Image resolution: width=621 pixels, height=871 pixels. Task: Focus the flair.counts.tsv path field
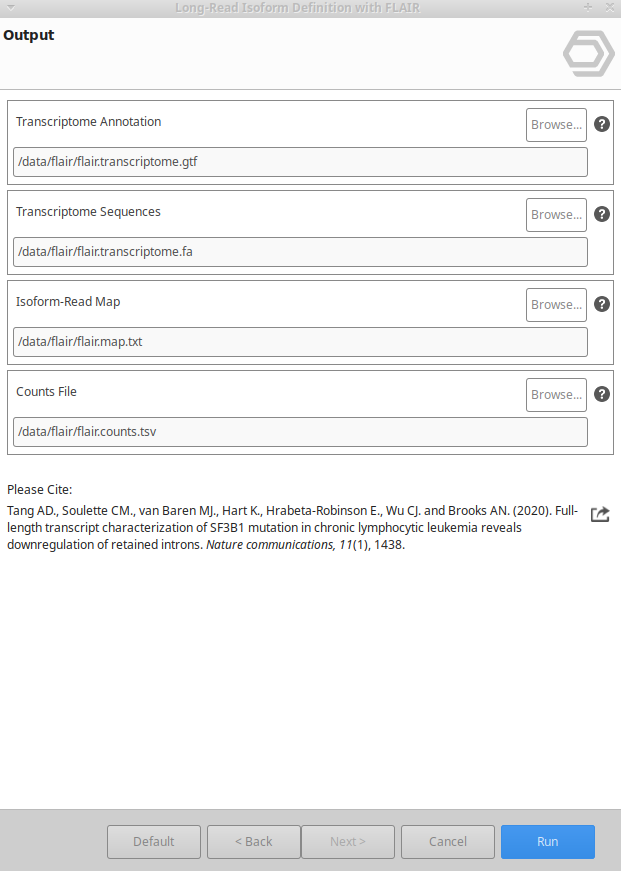(x=300, y=432)
